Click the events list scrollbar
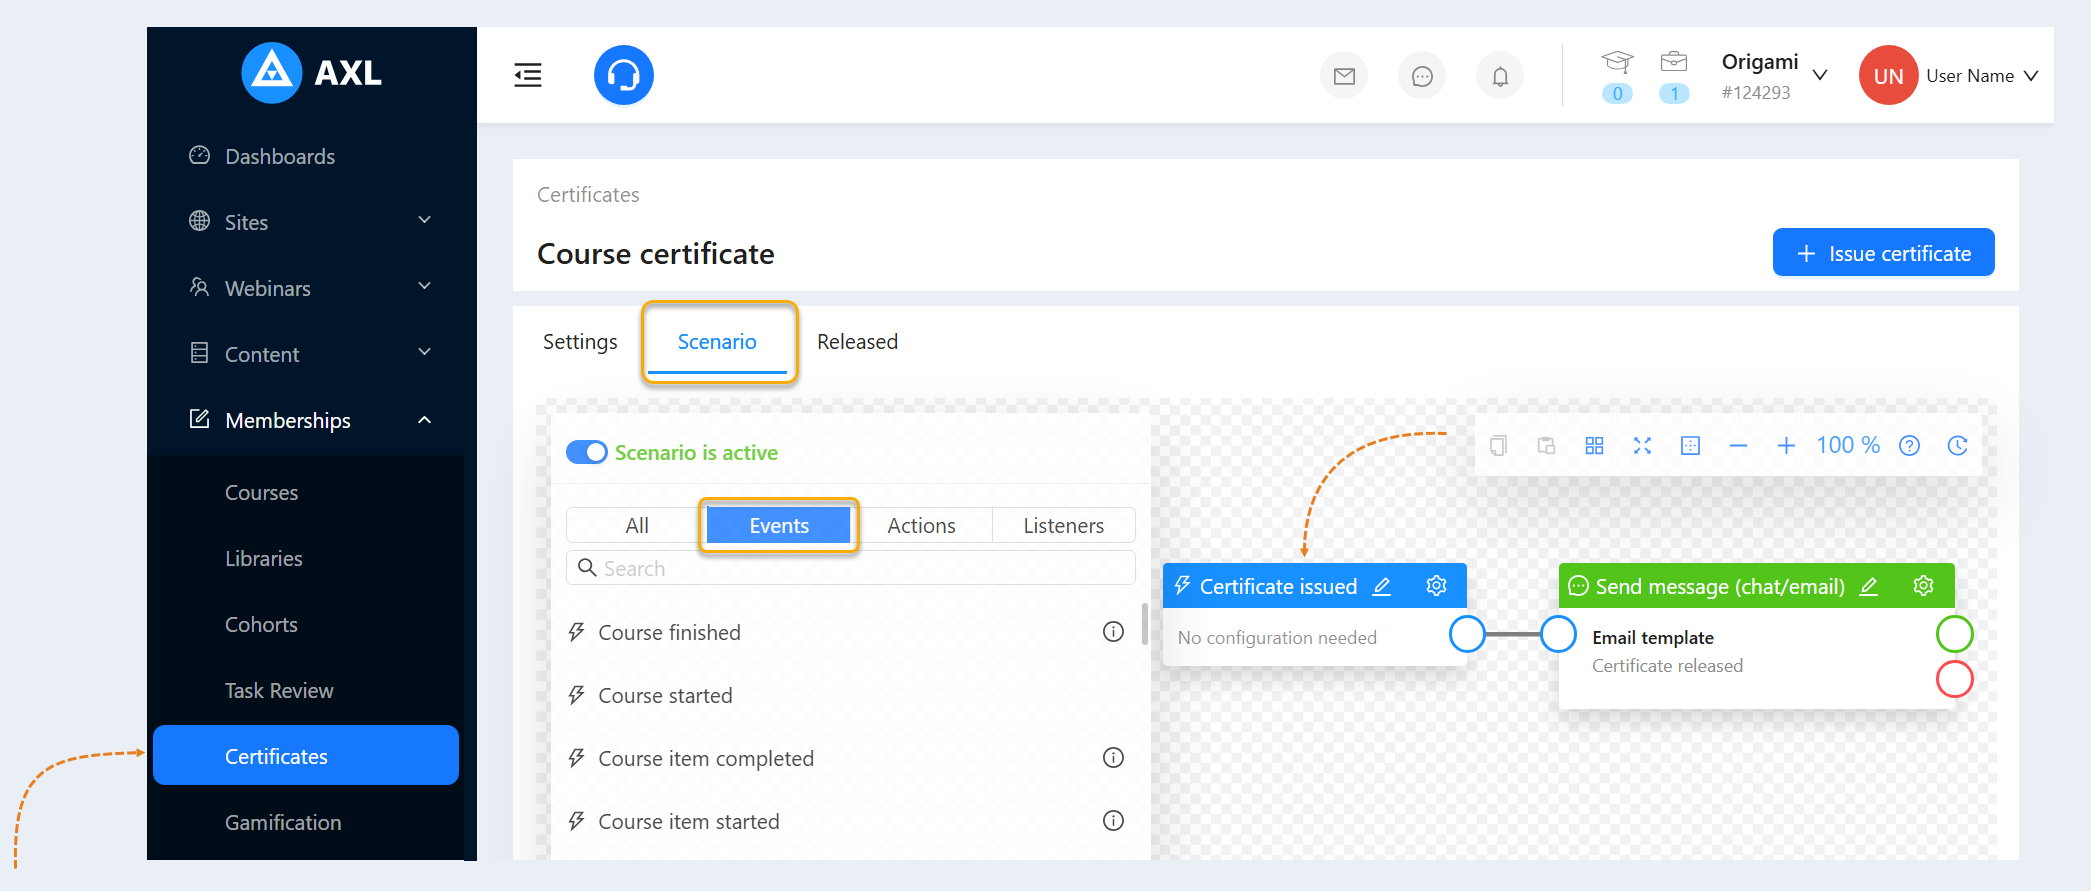 [1144, 625]
